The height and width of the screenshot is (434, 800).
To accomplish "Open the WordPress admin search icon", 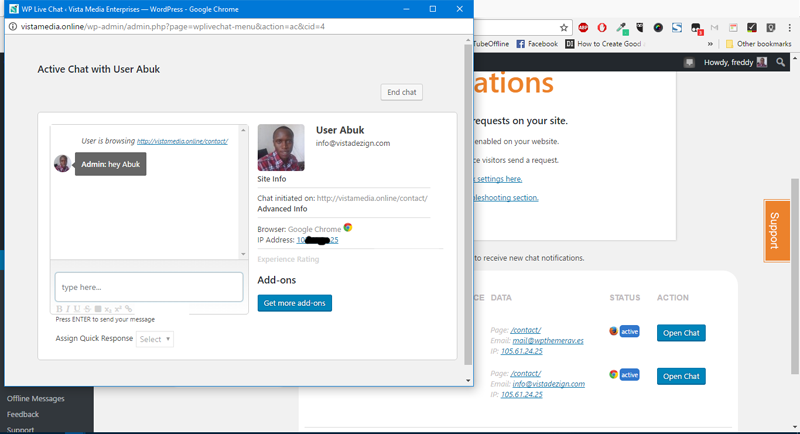I will coord(781,62).
